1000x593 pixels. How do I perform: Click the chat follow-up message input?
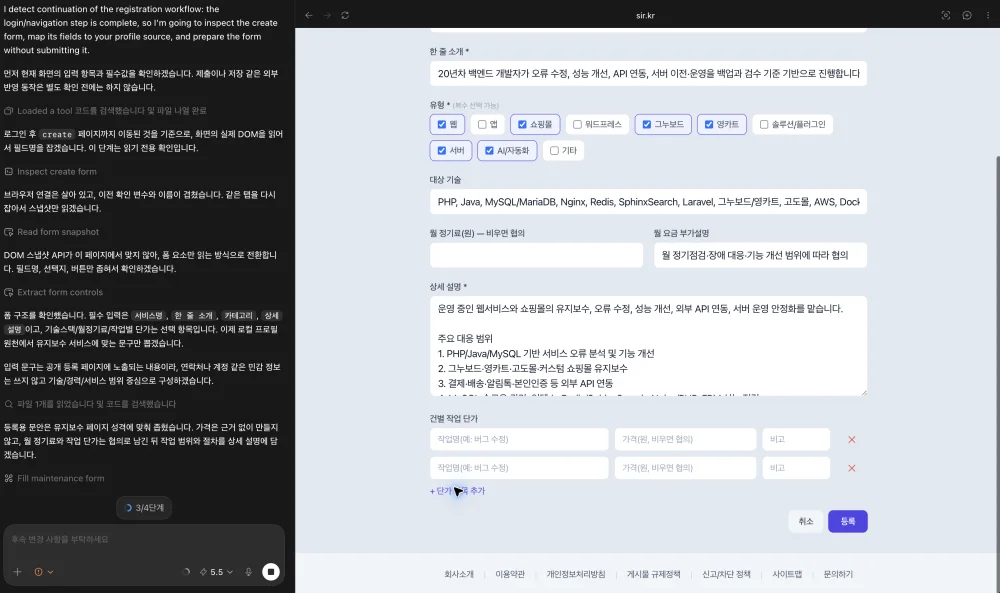click(x=144, y=539)
